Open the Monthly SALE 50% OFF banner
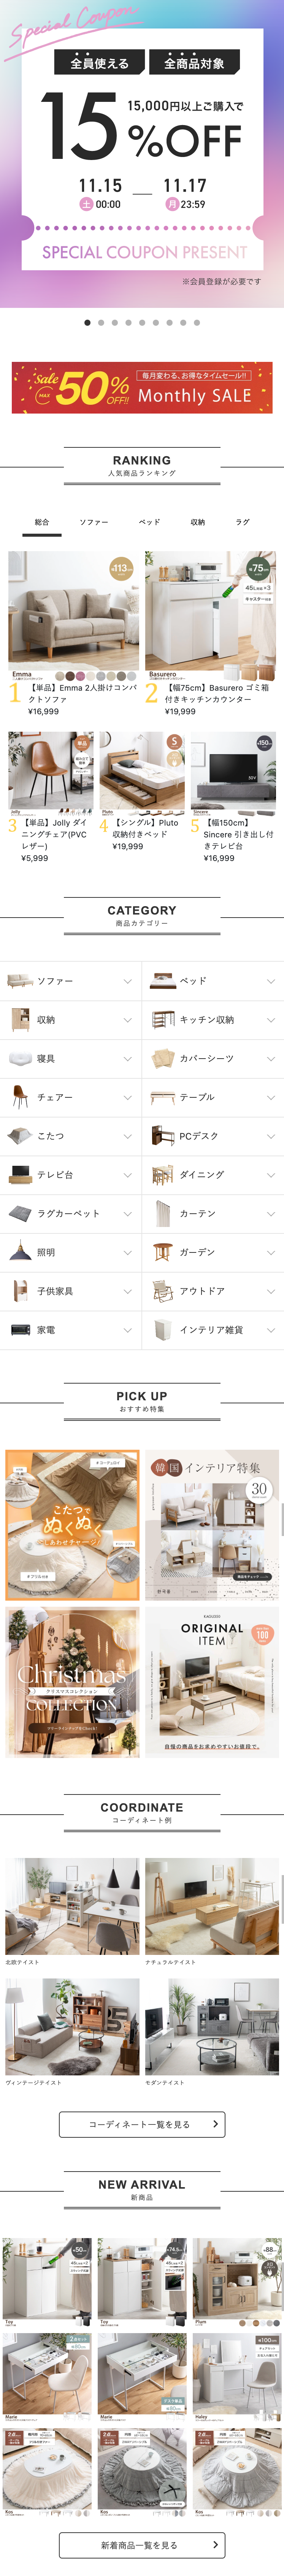Screen dimensions: 284x2576 click(142, 388)
